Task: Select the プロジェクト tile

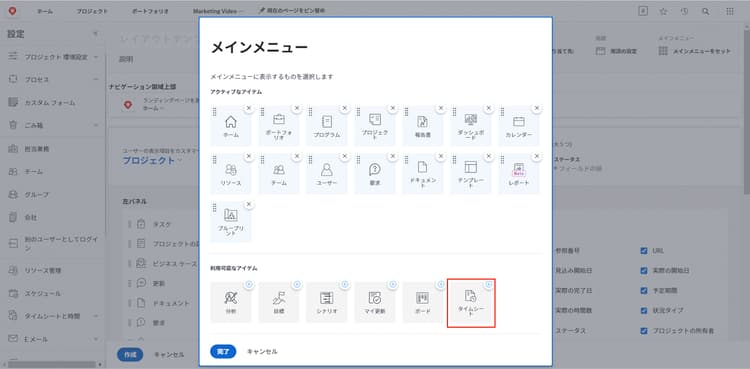Action: click(x=375, y=126)
